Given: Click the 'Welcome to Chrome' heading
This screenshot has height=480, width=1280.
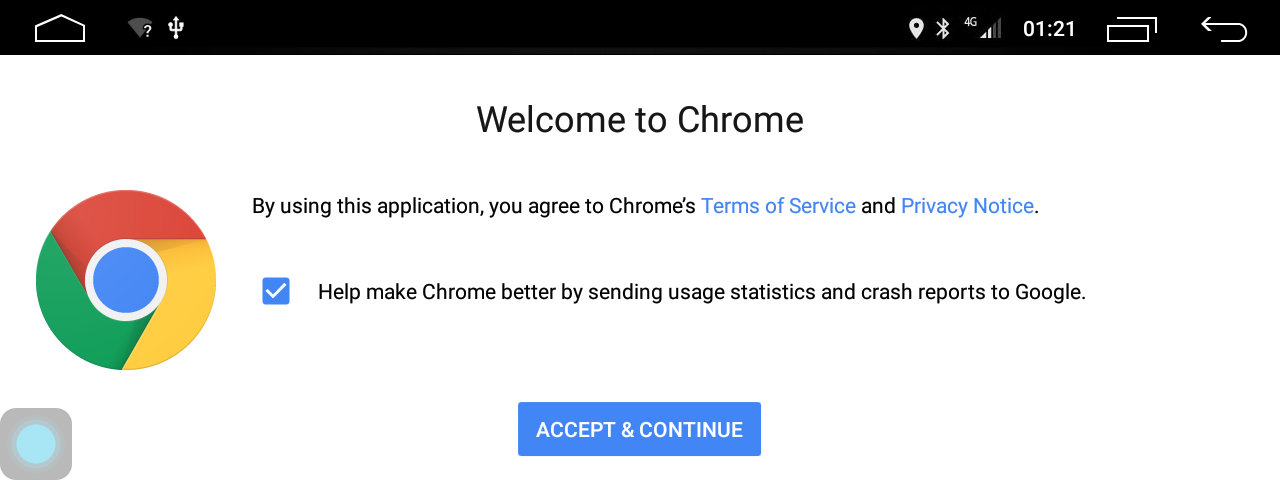Looking at the screenshot, I should coord(640,120).
